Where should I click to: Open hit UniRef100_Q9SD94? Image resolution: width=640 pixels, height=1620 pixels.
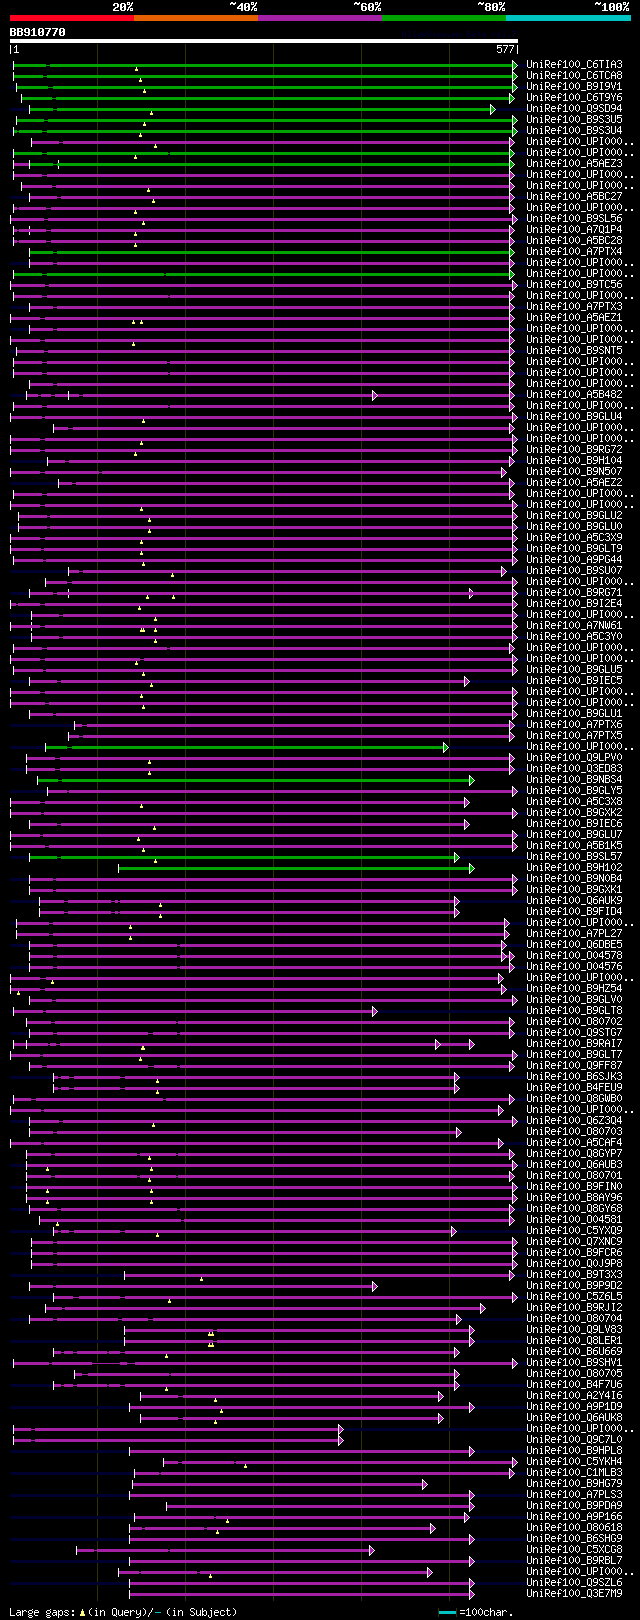(574, 109)
